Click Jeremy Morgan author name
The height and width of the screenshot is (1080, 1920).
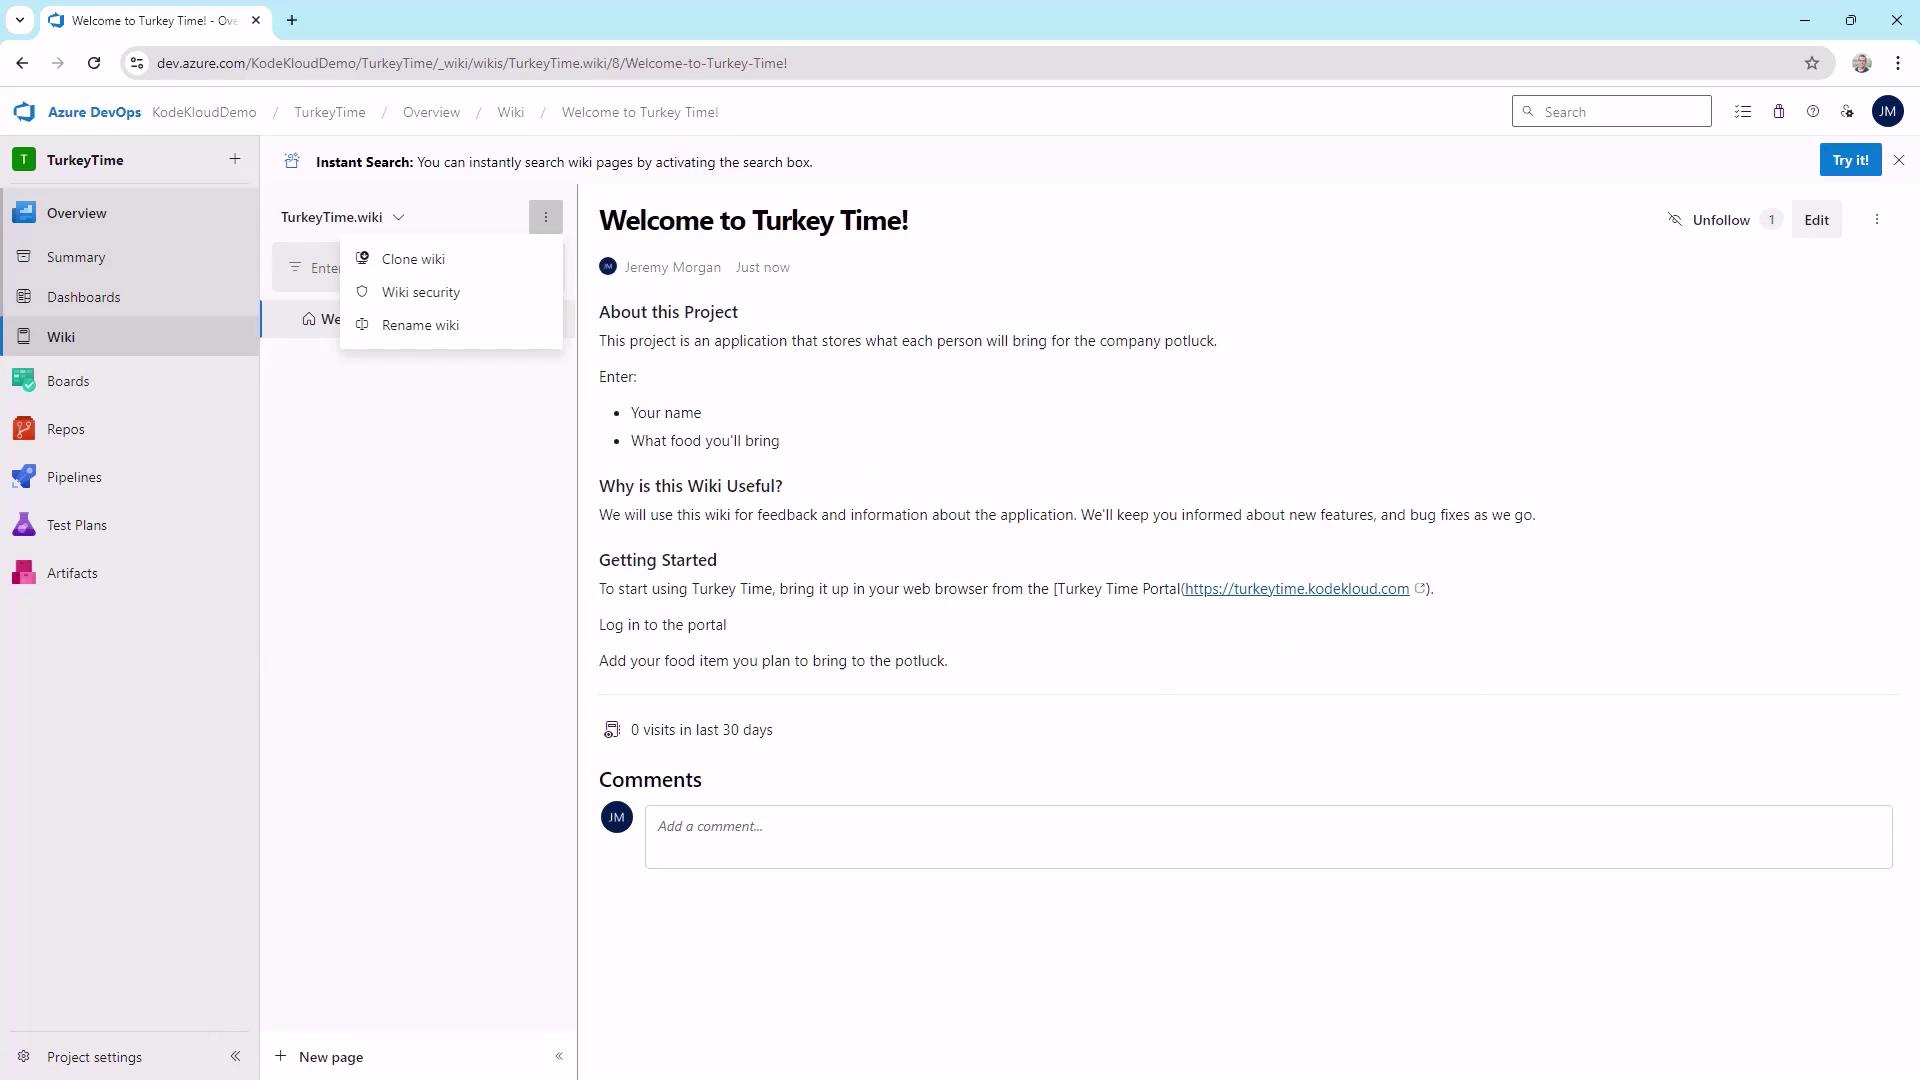[x=672, y=267]
